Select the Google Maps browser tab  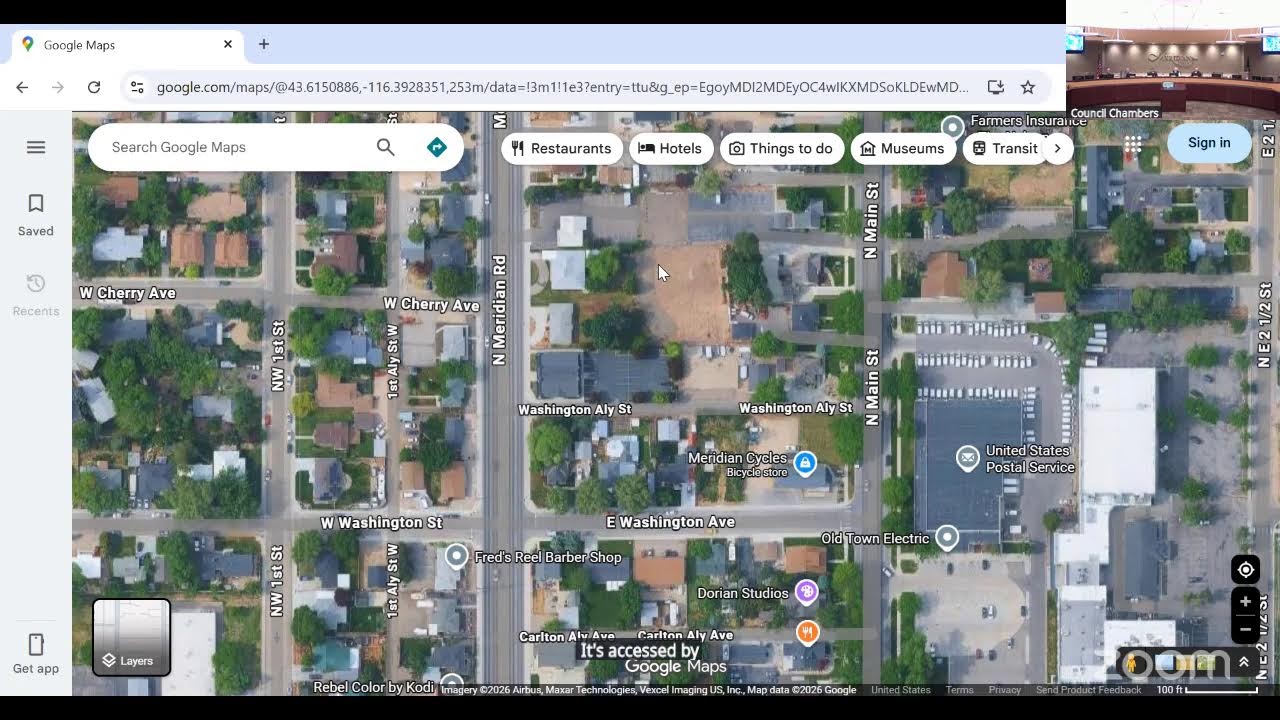pos(127,44)
